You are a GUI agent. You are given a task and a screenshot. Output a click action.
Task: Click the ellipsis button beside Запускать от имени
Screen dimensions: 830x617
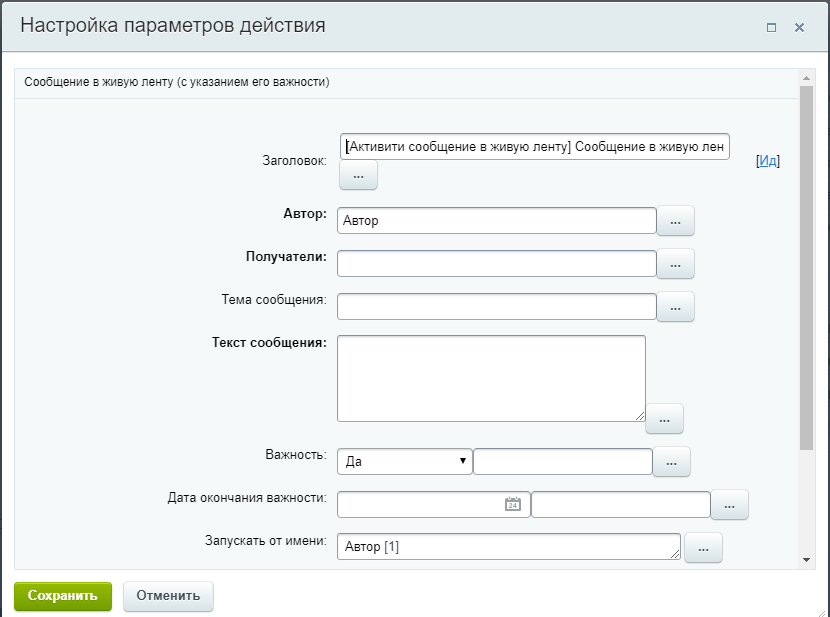tap(703, 547)
